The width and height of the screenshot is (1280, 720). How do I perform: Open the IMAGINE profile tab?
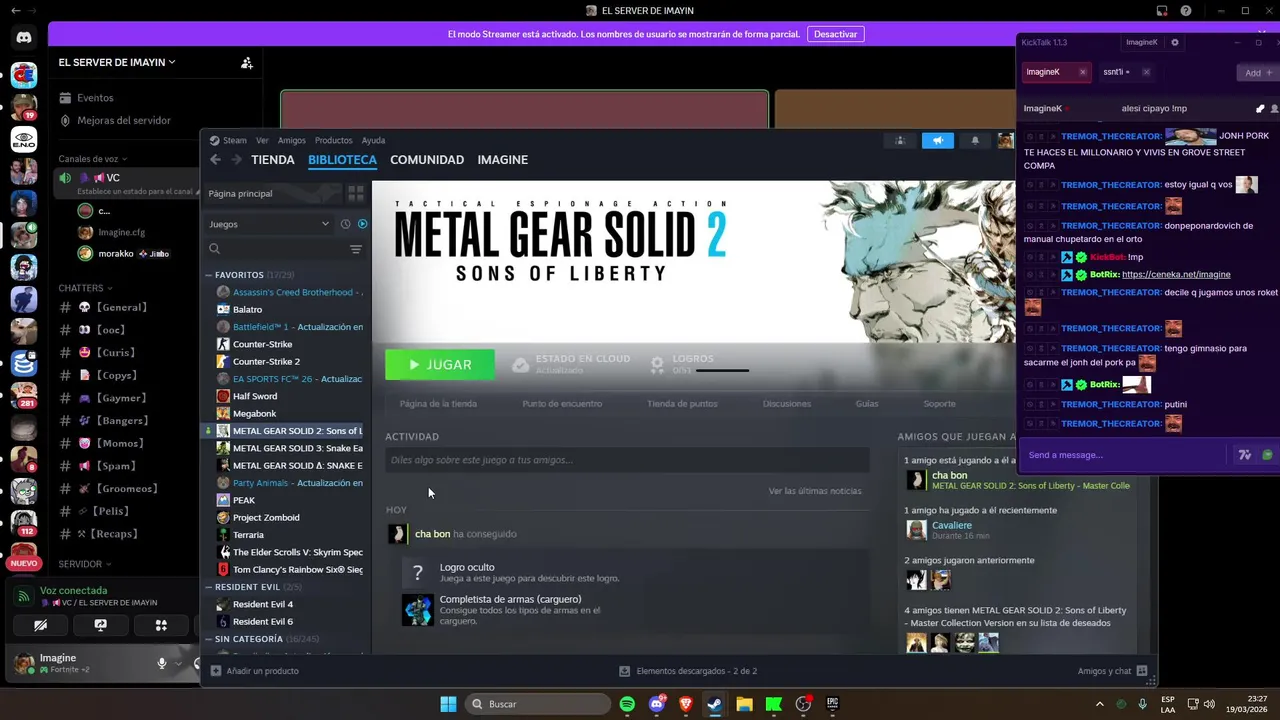tap(503, 160)
